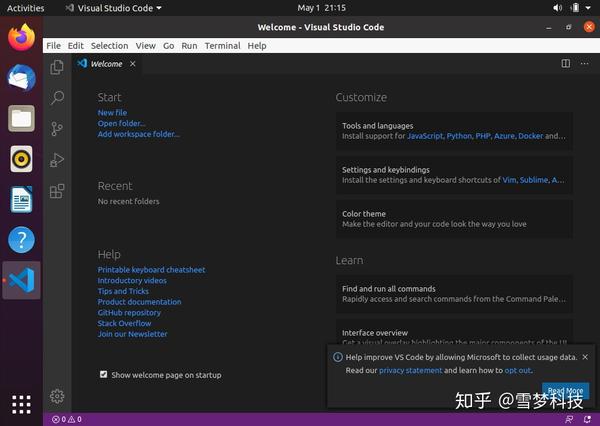Open the battery status indicator
Screen dimensions: 600x426
click(x=575, y=8)
